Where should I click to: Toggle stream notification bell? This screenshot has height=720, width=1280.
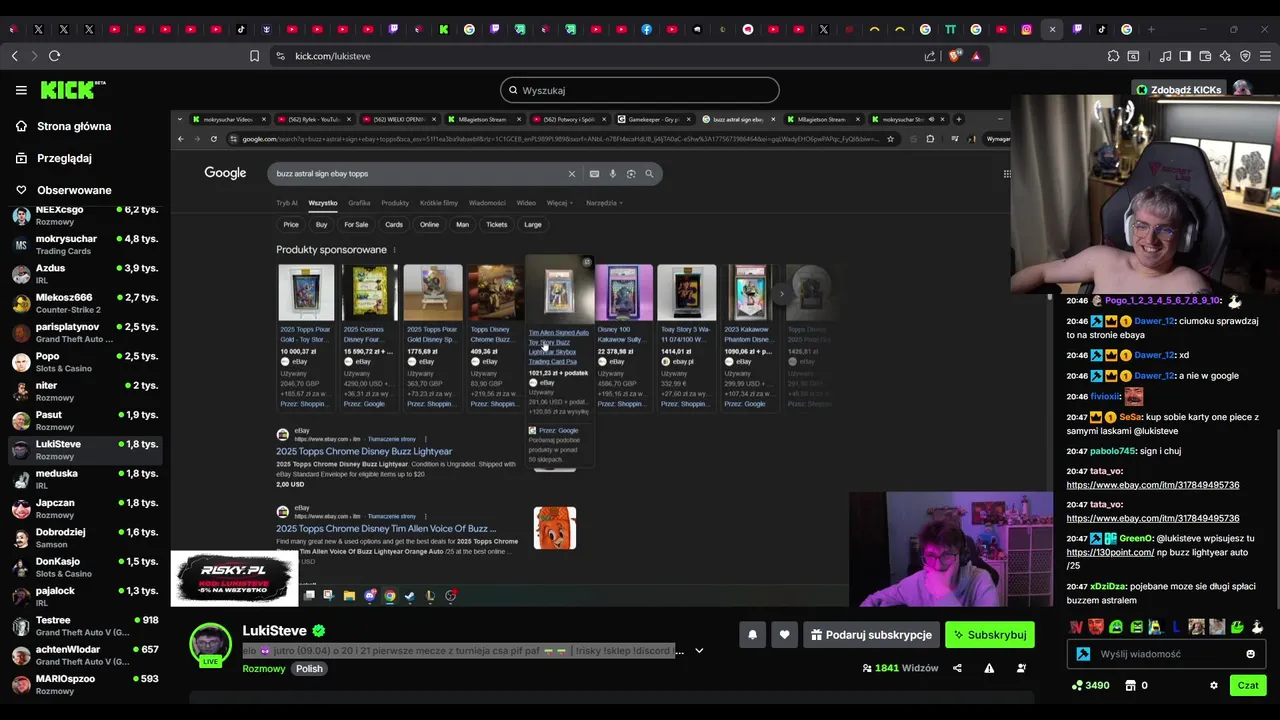[x=752, y=635]
